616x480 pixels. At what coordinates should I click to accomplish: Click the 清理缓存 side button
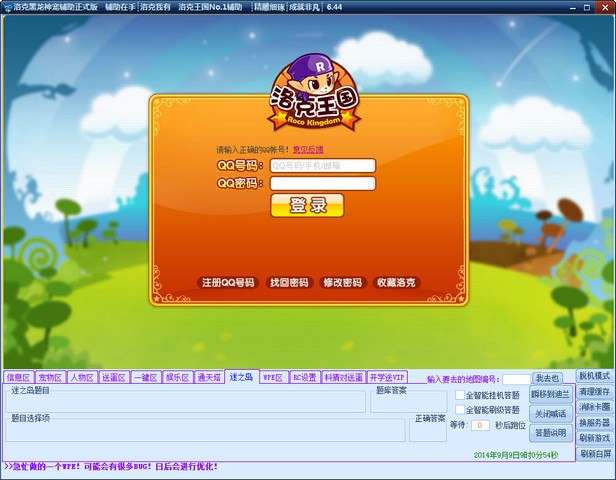pyautogui.click(x=595, y=391)
